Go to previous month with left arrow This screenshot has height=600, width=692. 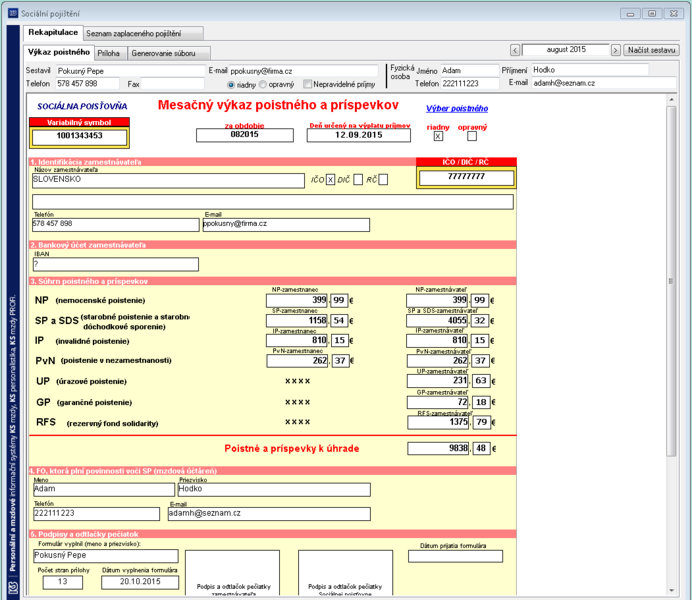[x=515, y=50]
